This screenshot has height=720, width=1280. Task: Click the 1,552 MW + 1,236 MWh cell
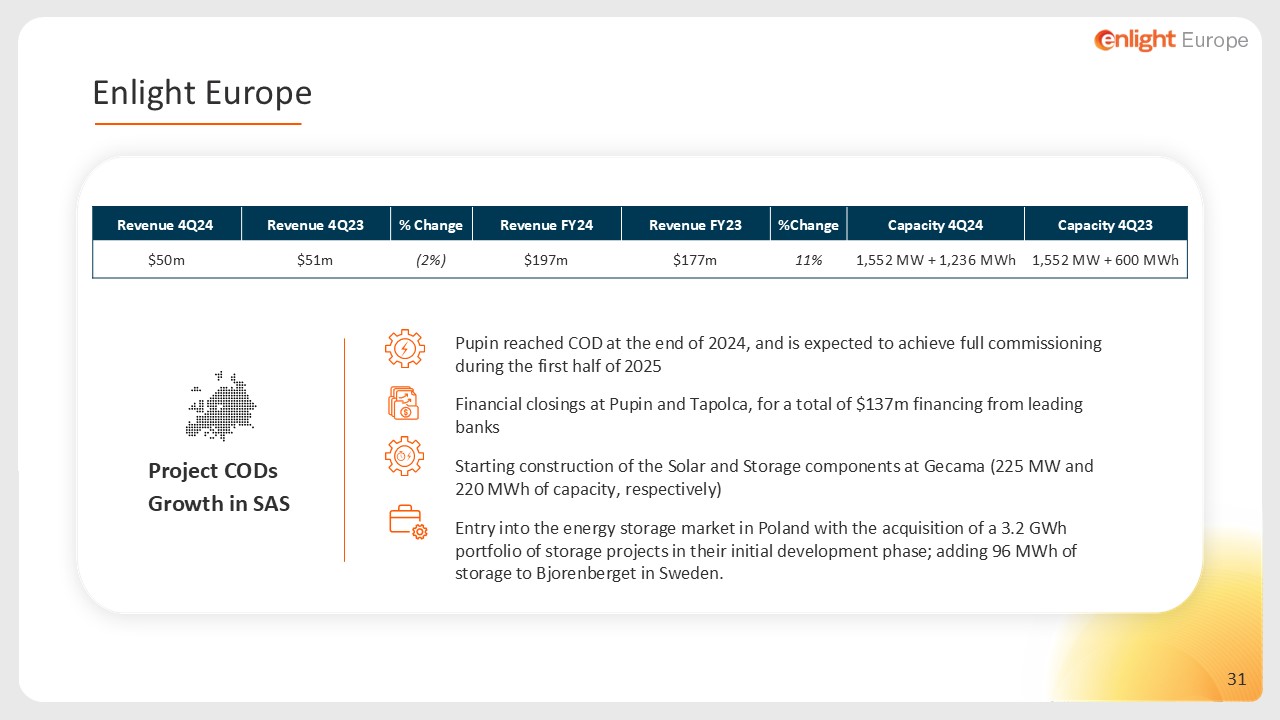(935, 260)
